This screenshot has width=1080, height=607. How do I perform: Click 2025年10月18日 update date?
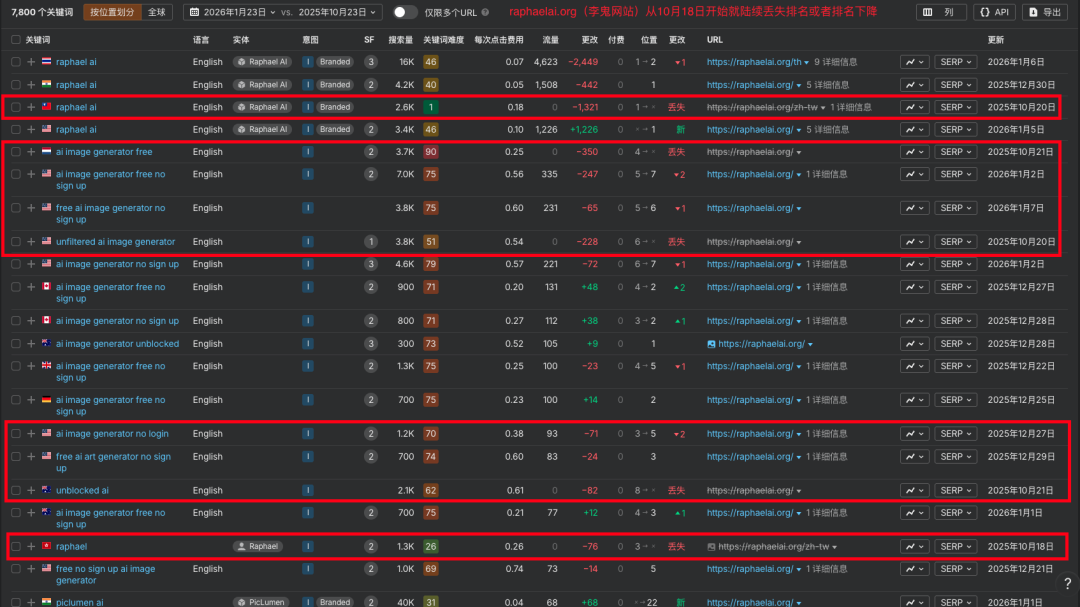(1021, 546)
